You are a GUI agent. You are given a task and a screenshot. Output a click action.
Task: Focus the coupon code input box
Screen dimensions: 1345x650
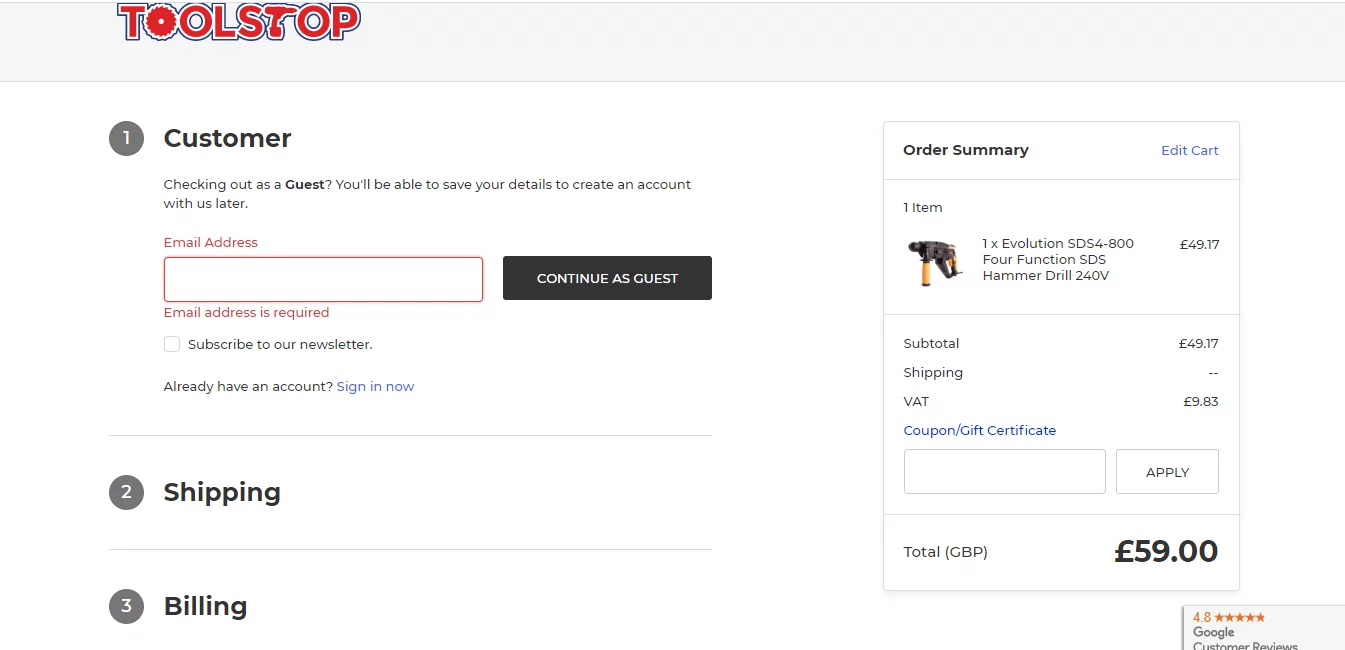pos(1005,471)
